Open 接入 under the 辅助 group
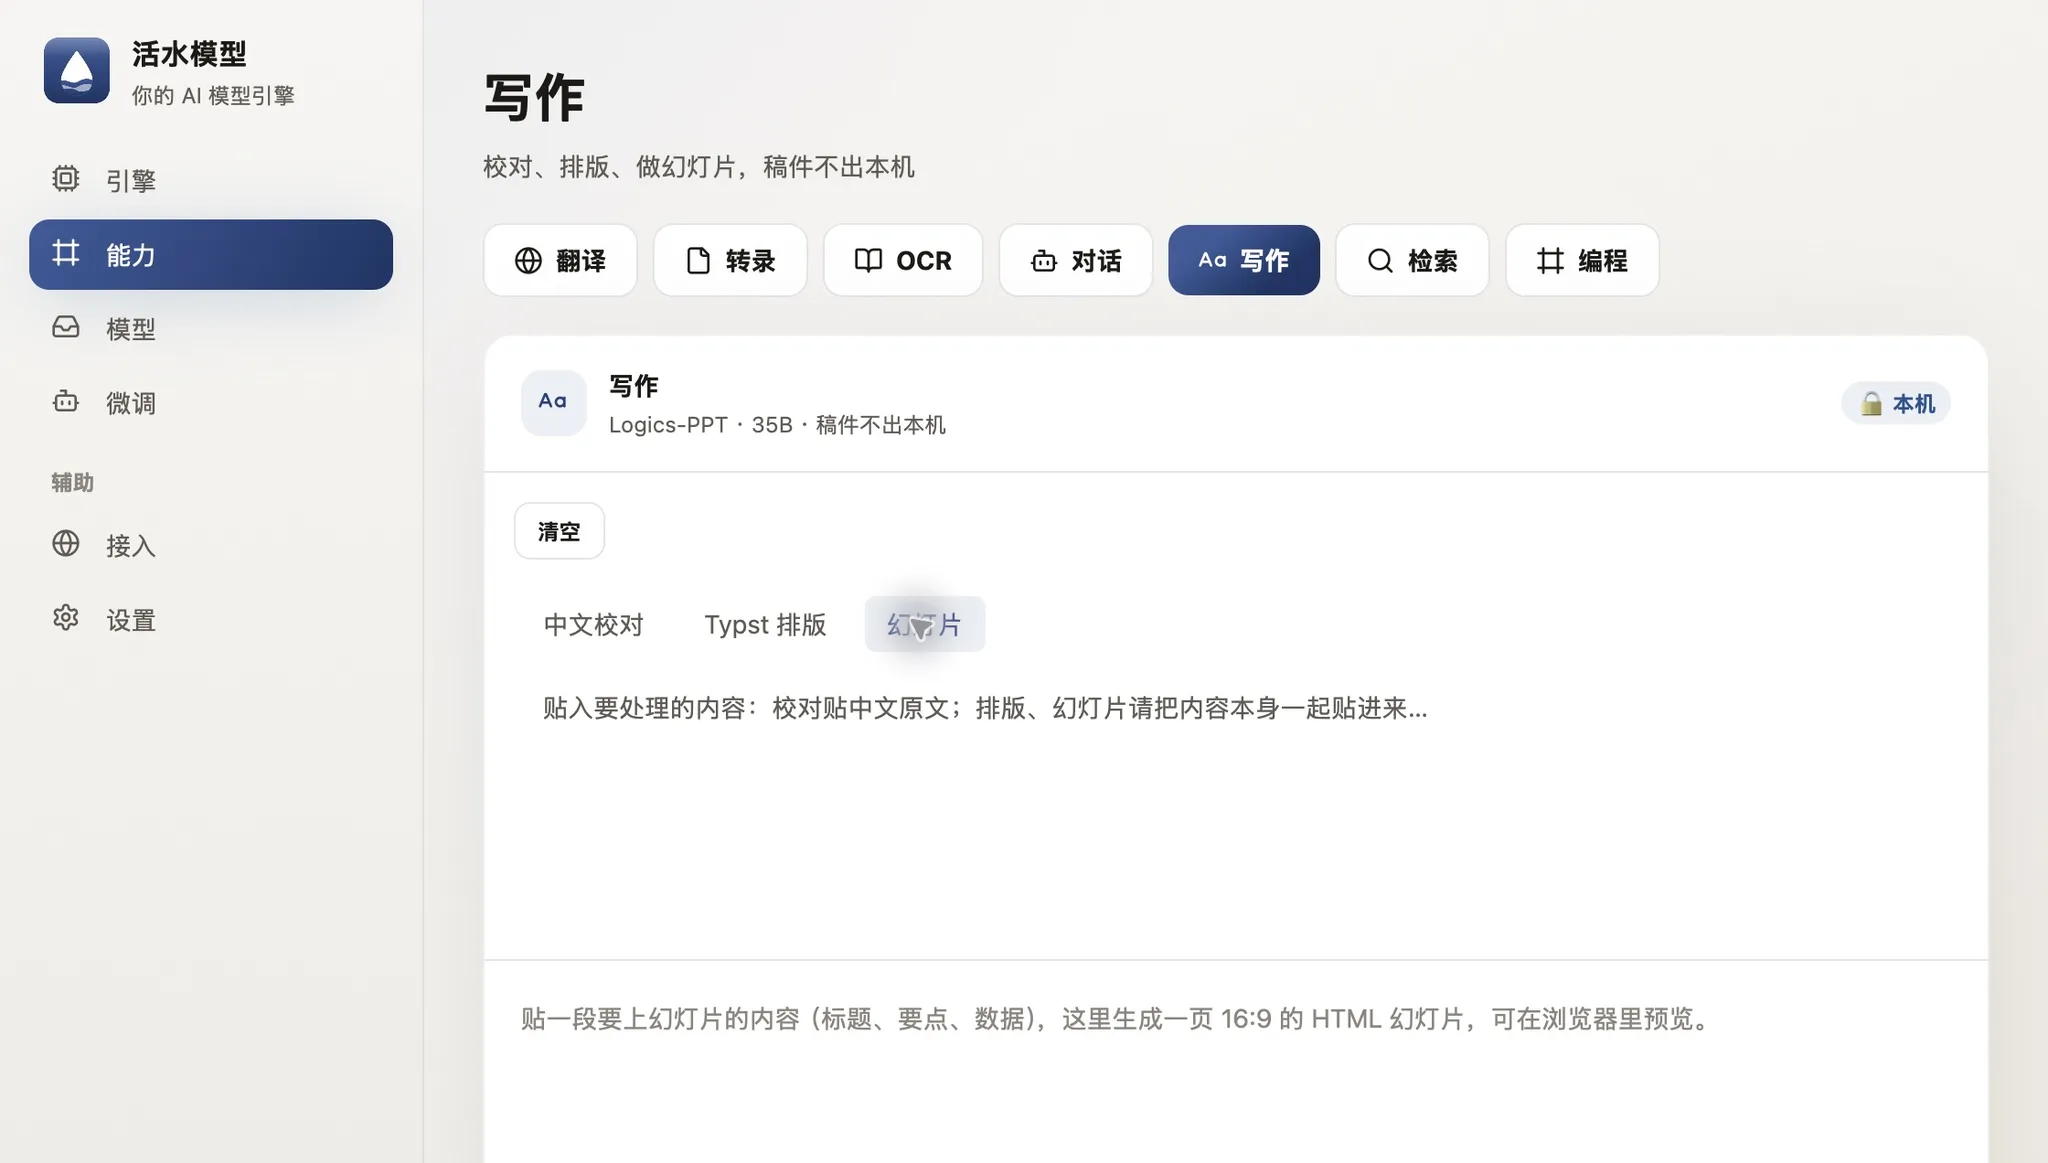Image resolution: width=2048 pixels, height=1163 pixels. [x=211, y=545]
